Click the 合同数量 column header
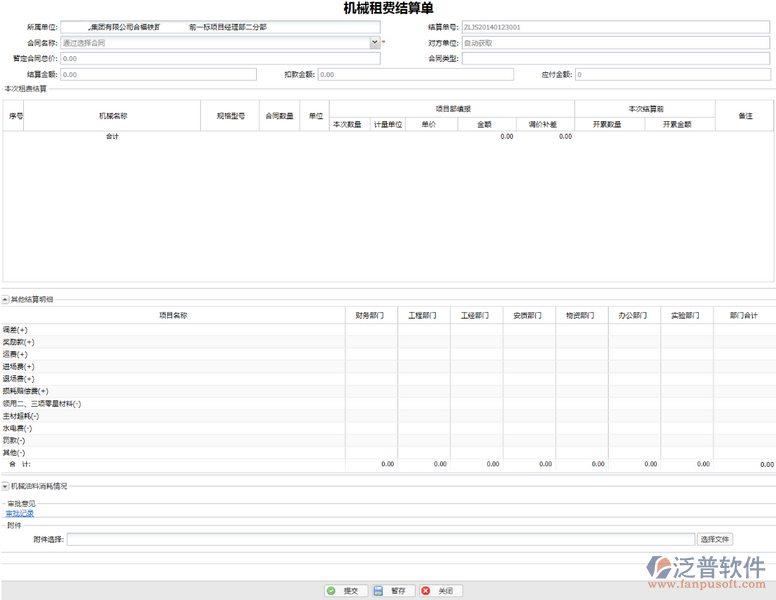The image size is (776, 600). click(x=279, y=116)
